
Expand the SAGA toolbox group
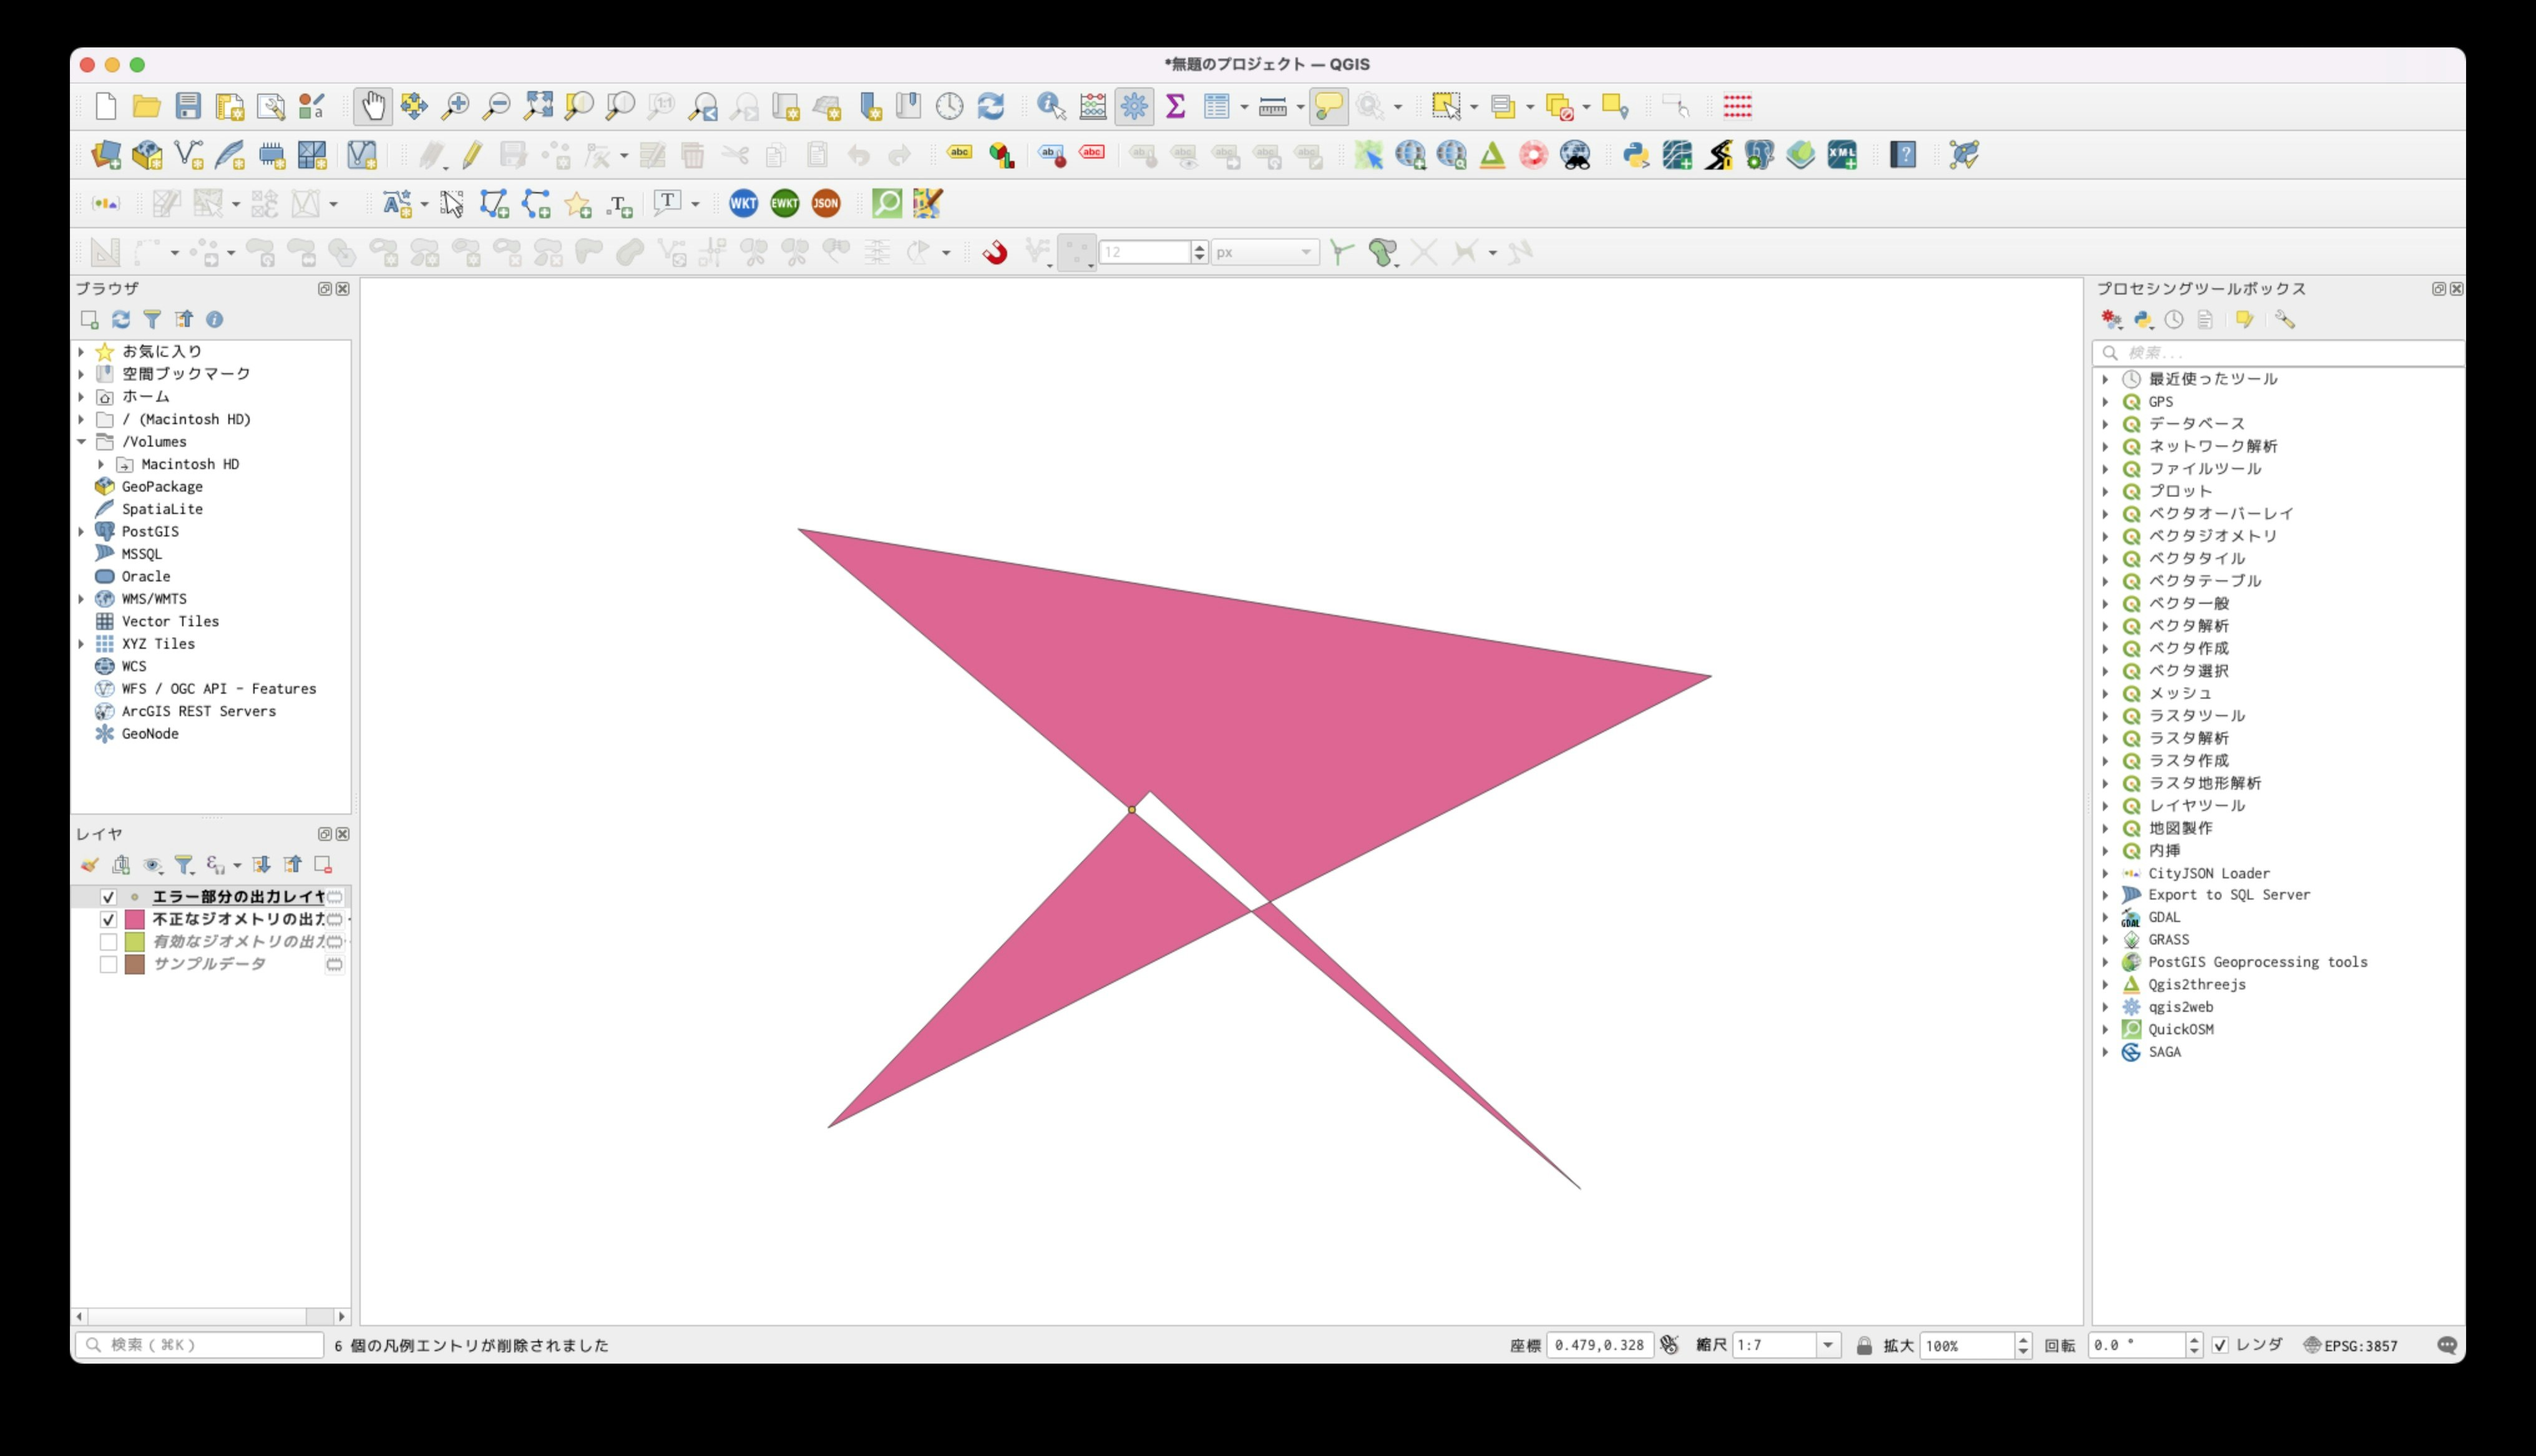pos(2105,1052)
